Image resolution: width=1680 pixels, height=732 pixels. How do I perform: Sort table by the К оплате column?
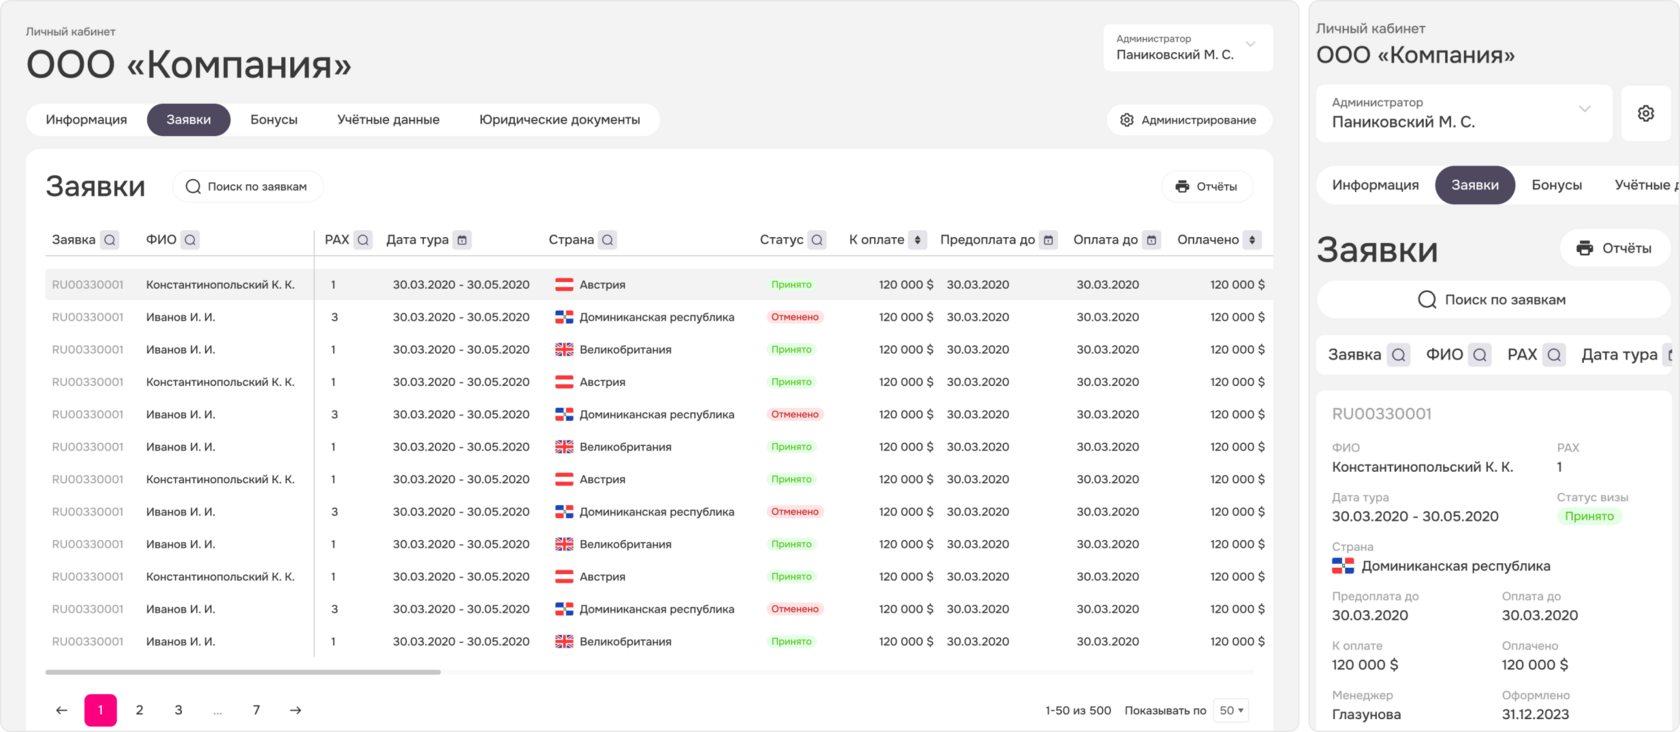point(917,240)
